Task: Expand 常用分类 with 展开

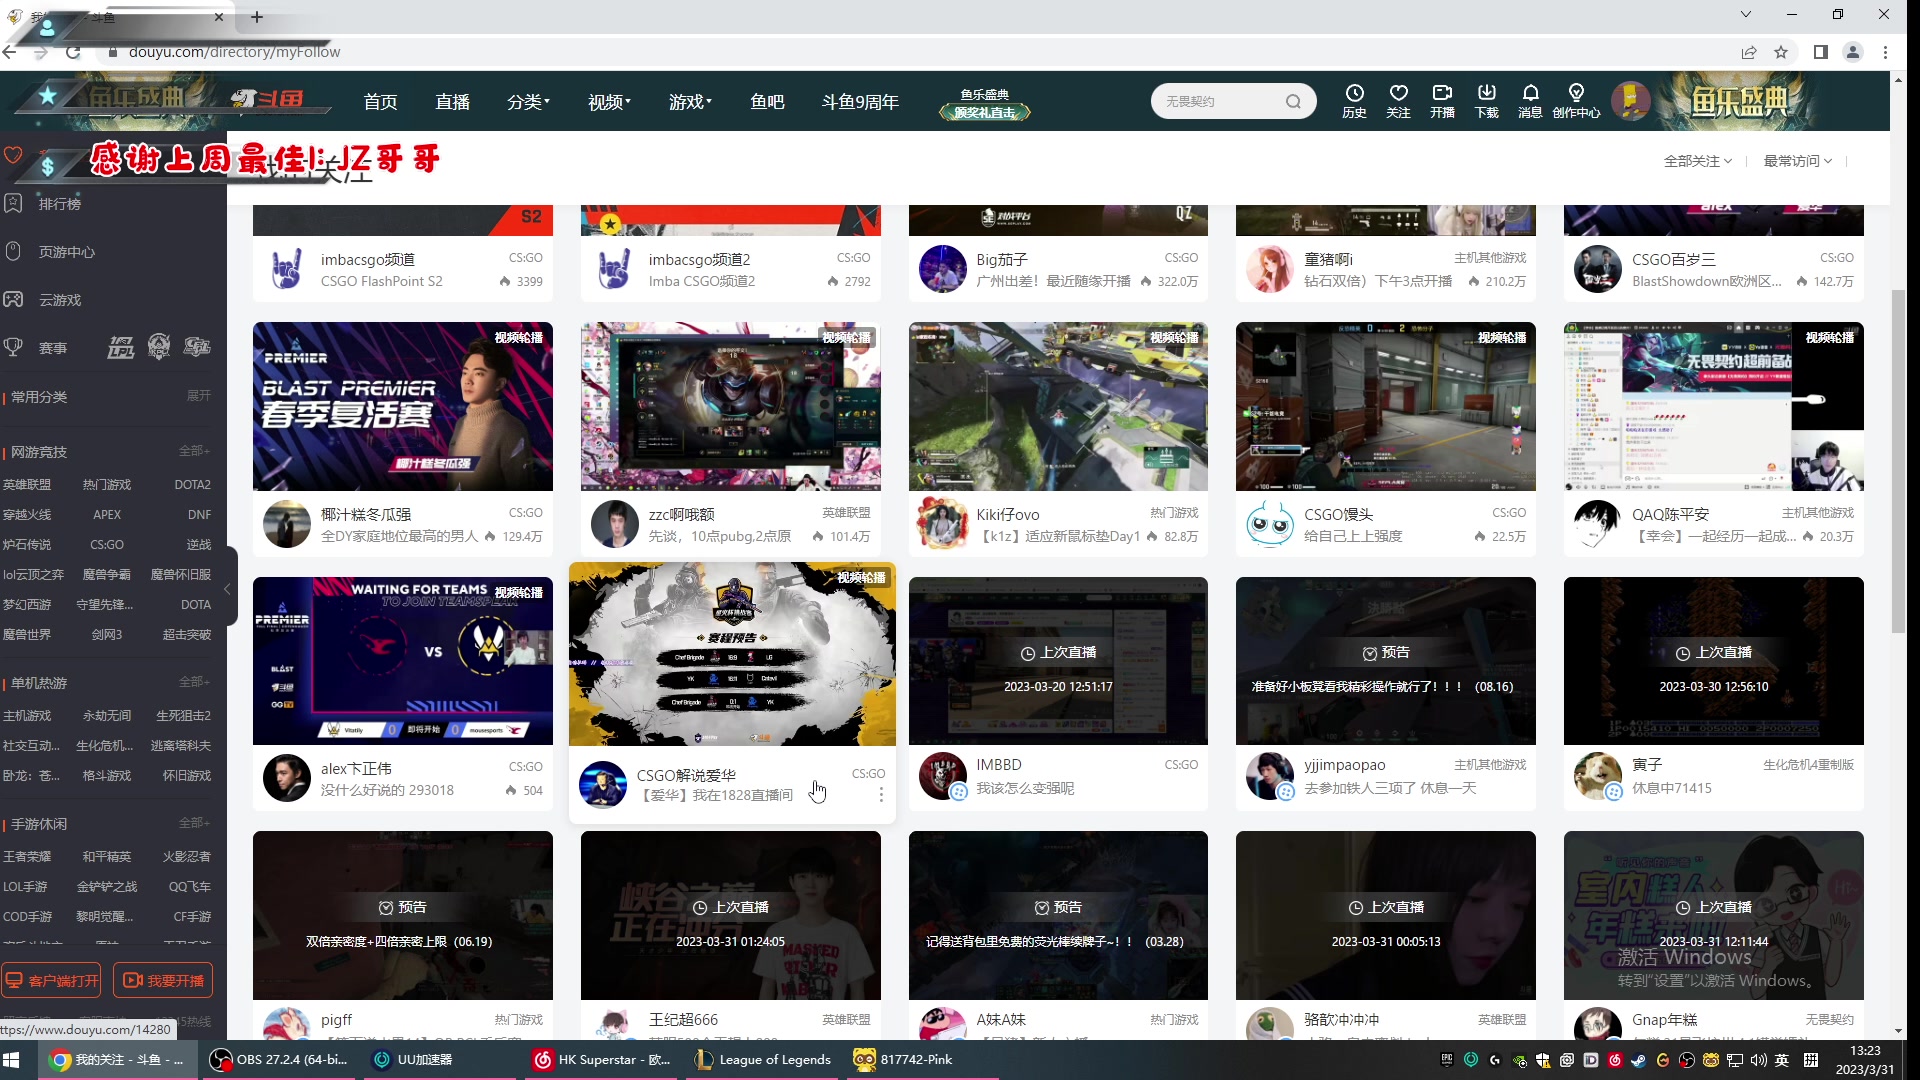Action: coord(198,396)
